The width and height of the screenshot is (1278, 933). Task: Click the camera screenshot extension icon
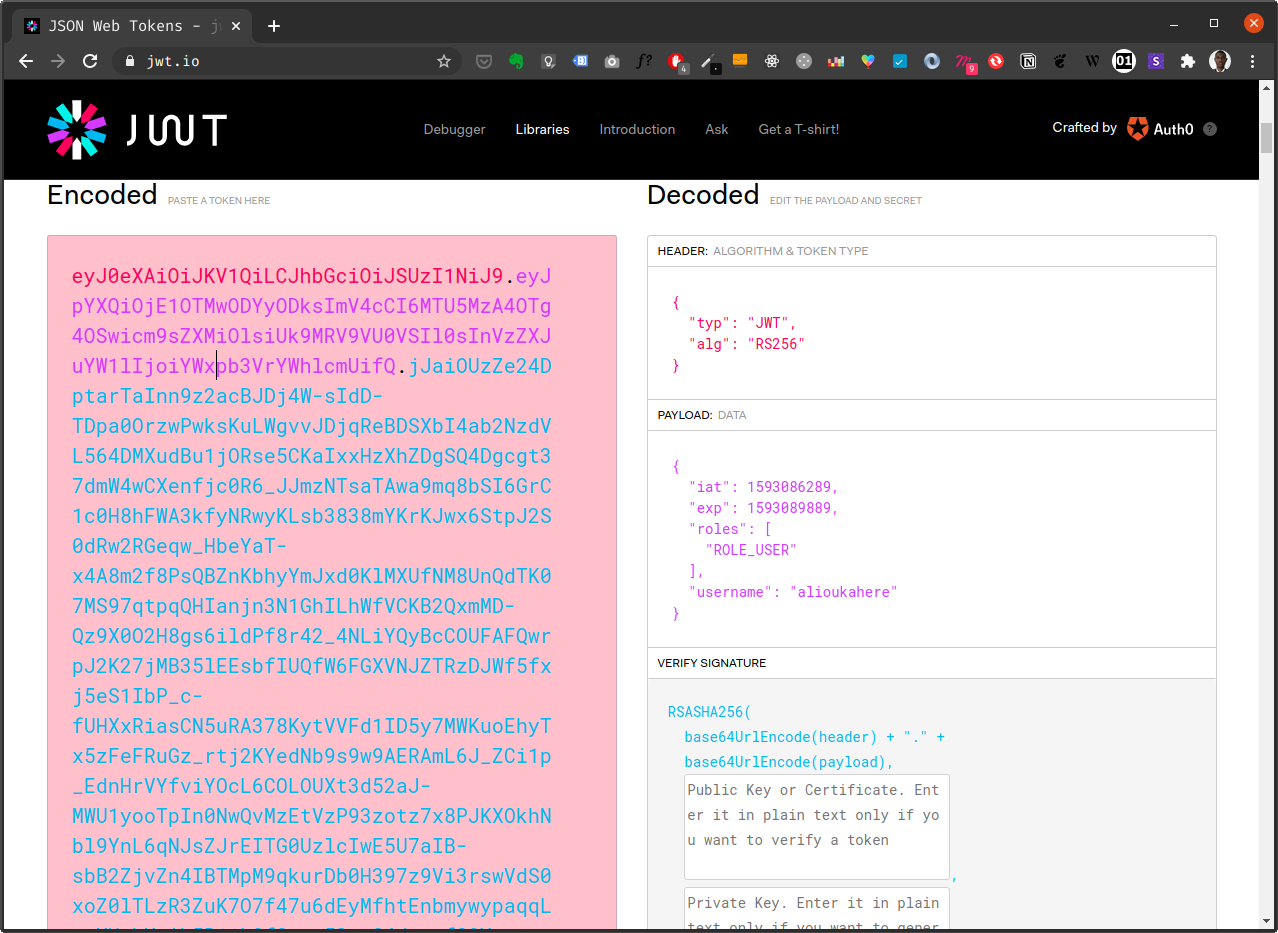[612, 61]
